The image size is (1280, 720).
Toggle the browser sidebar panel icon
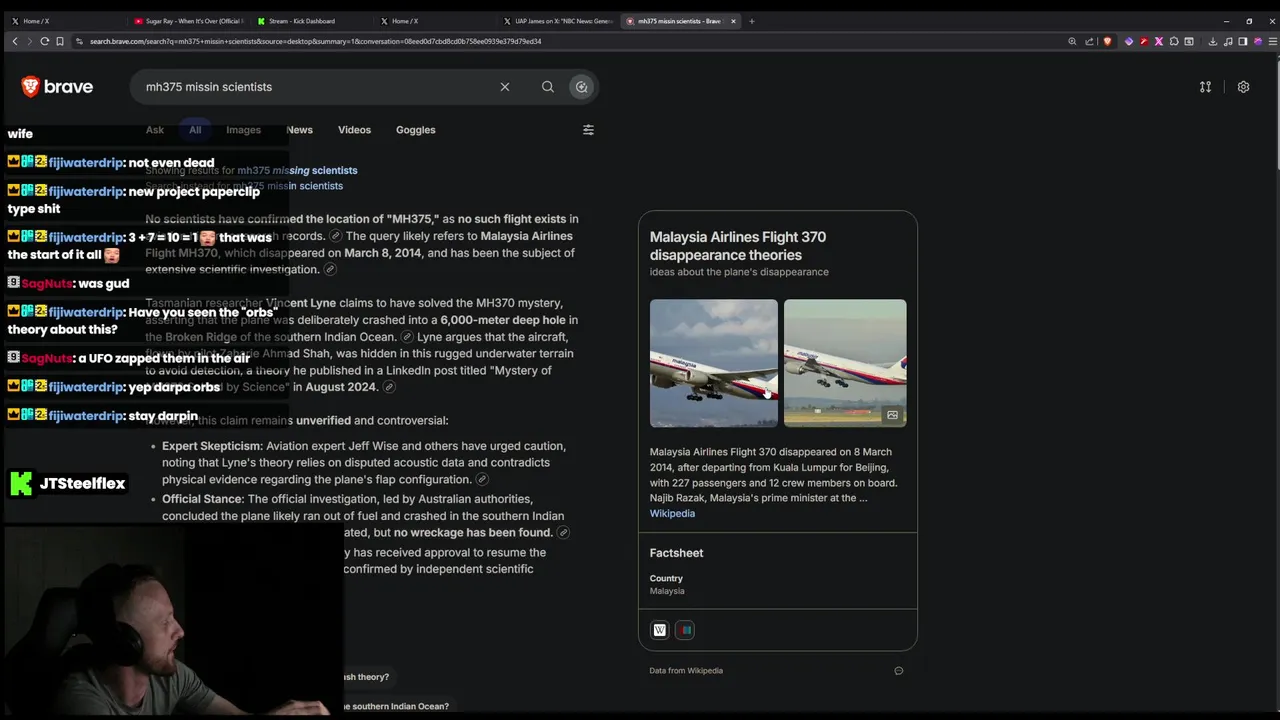click(1243, 41)
